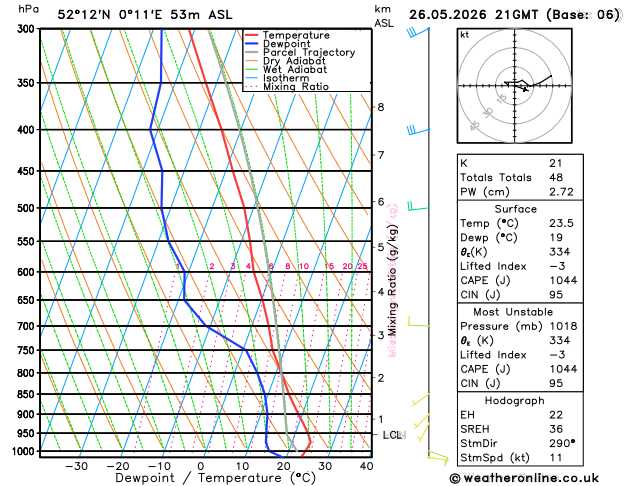The width and height of the screenshot is (629, 486).
Task: Select the 'Mixing Ratio' legend label
Action: click(x=296, y=87)
